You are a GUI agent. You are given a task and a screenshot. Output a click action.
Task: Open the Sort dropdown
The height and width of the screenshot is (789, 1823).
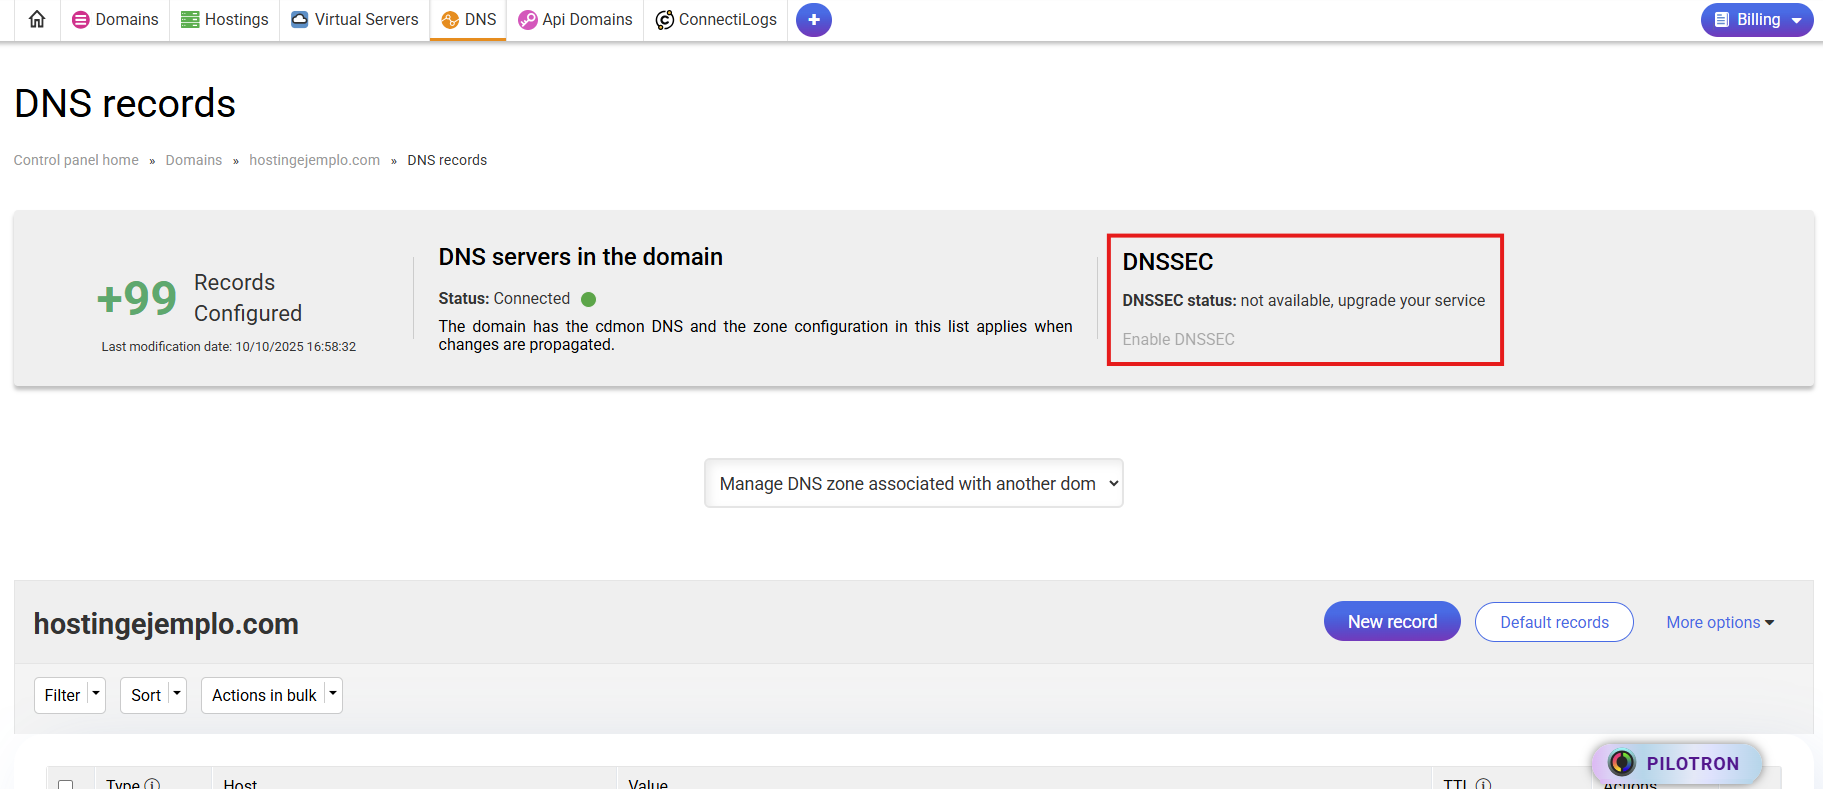pos(153,695)
